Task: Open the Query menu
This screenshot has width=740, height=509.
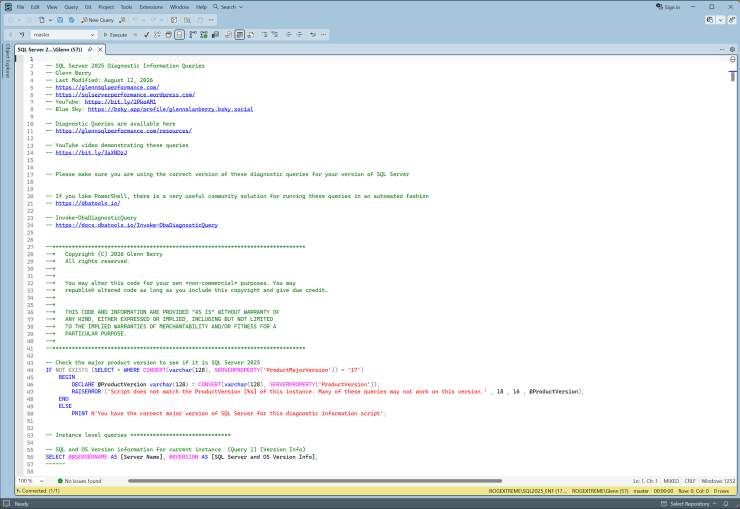Action: click(x=71, y=7)
